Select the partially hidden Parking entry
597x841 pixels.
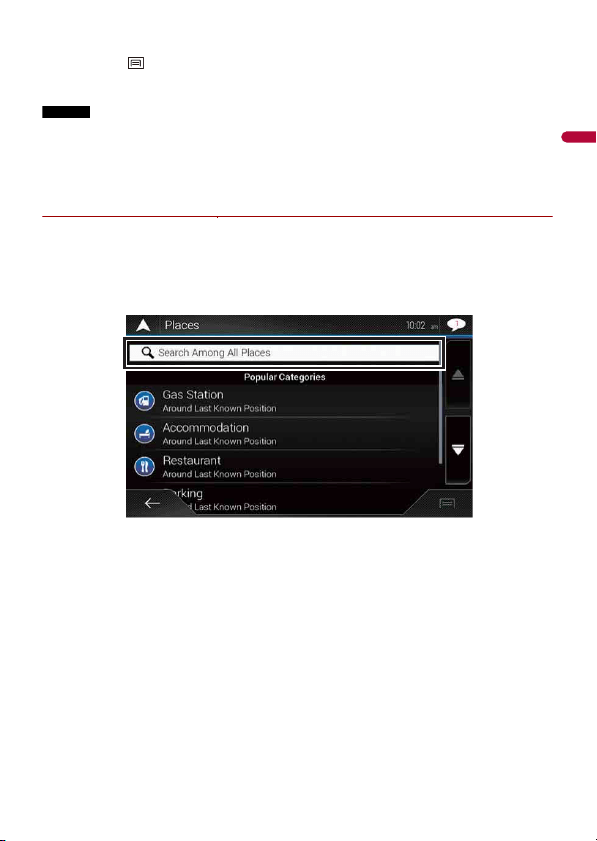coord(283,499)
